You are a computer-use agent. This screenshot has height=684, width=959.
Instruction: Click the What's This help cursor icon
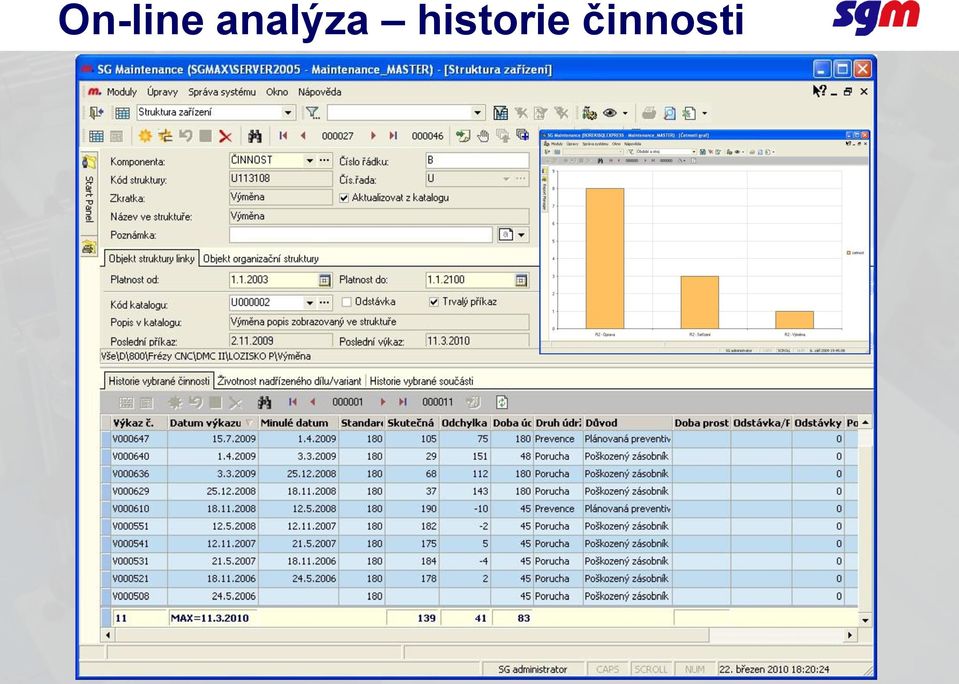(x=820, y=91)
